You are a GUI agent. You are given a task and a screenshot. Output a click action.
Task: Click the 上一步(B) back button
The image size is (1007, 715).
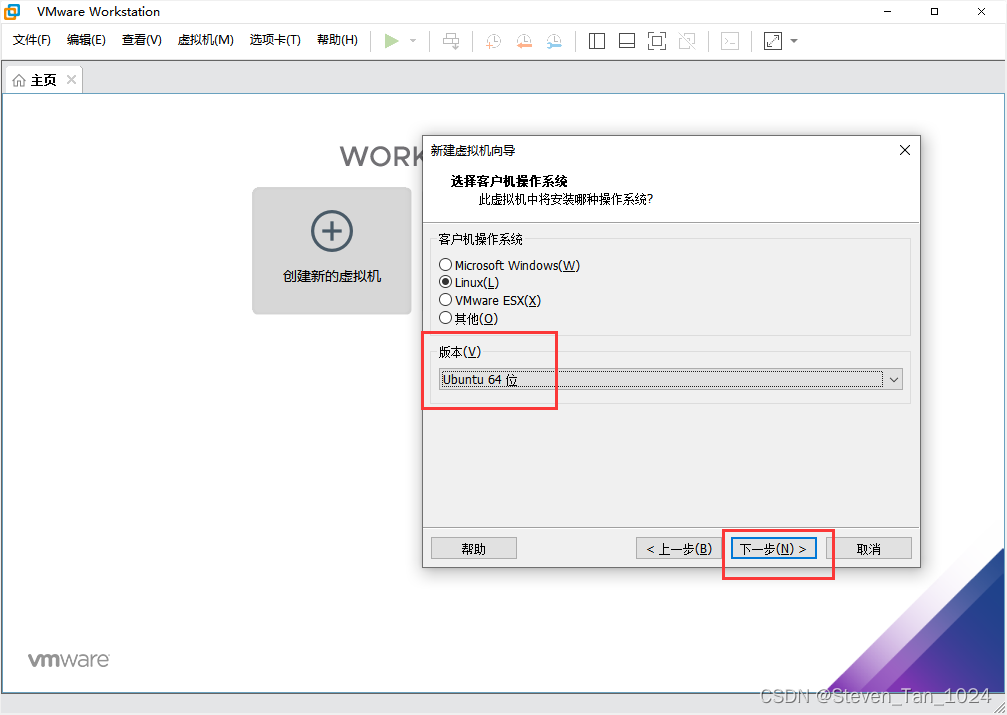tap(679, 549)
